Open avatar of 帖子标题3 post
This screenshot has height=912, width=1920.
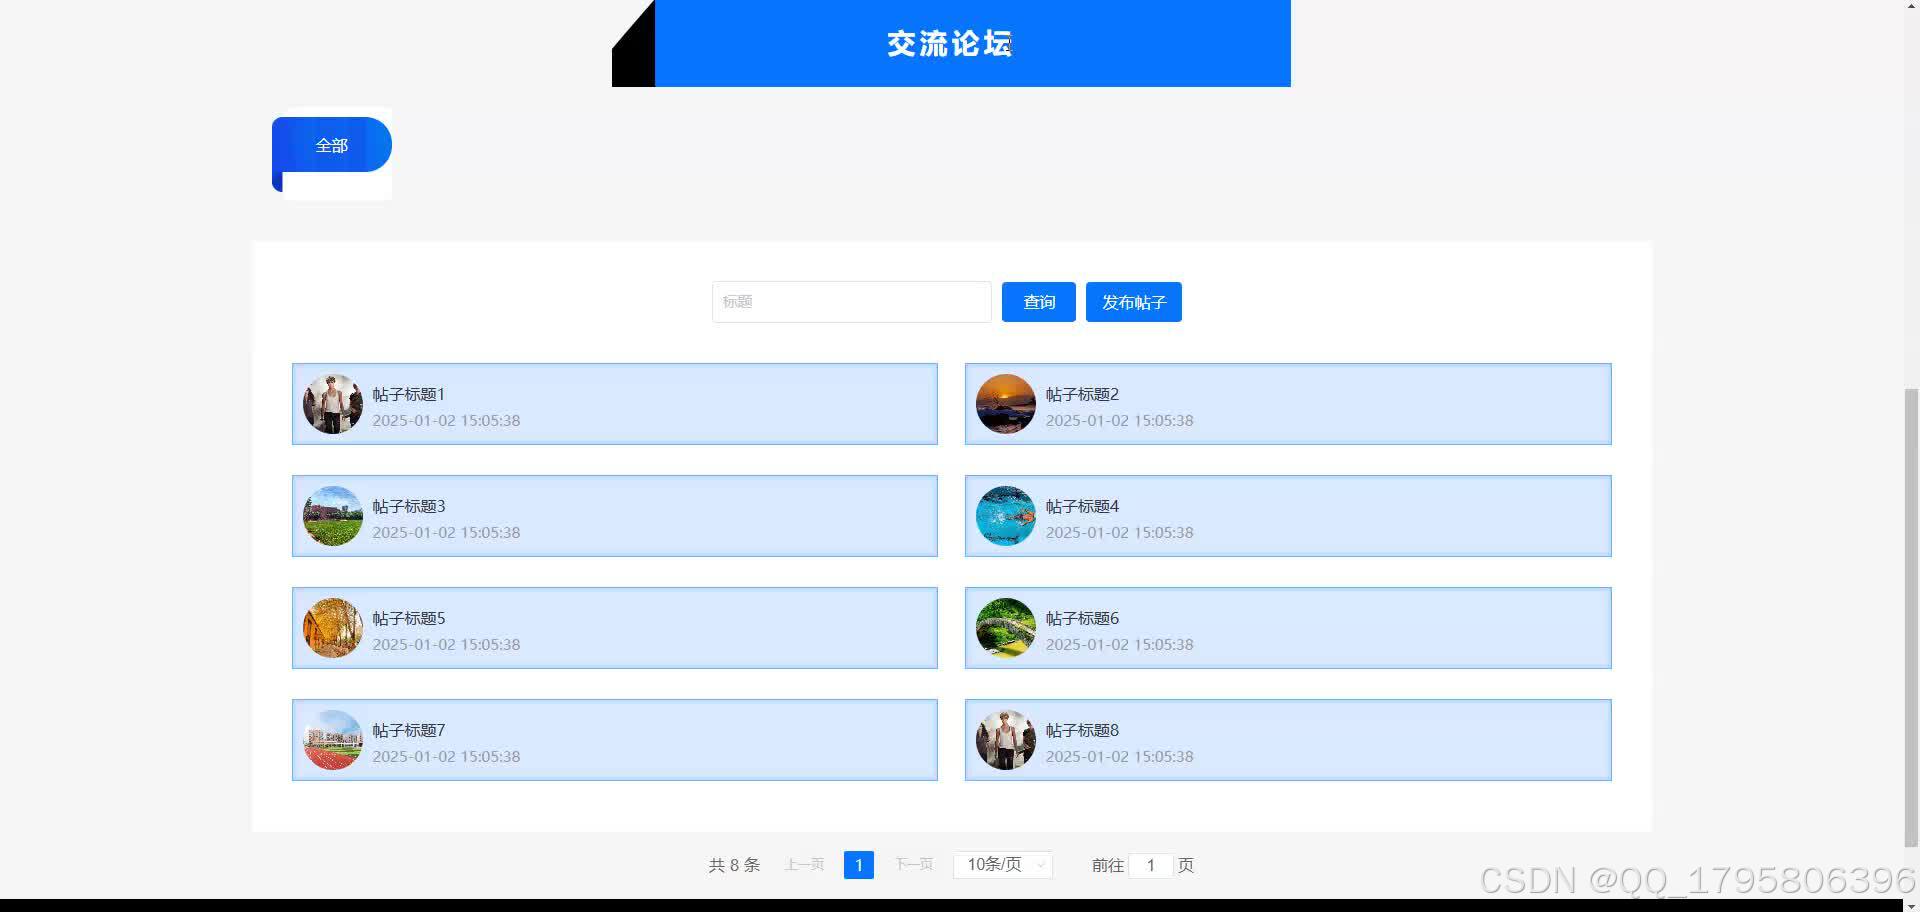click(x=333, y=516)
